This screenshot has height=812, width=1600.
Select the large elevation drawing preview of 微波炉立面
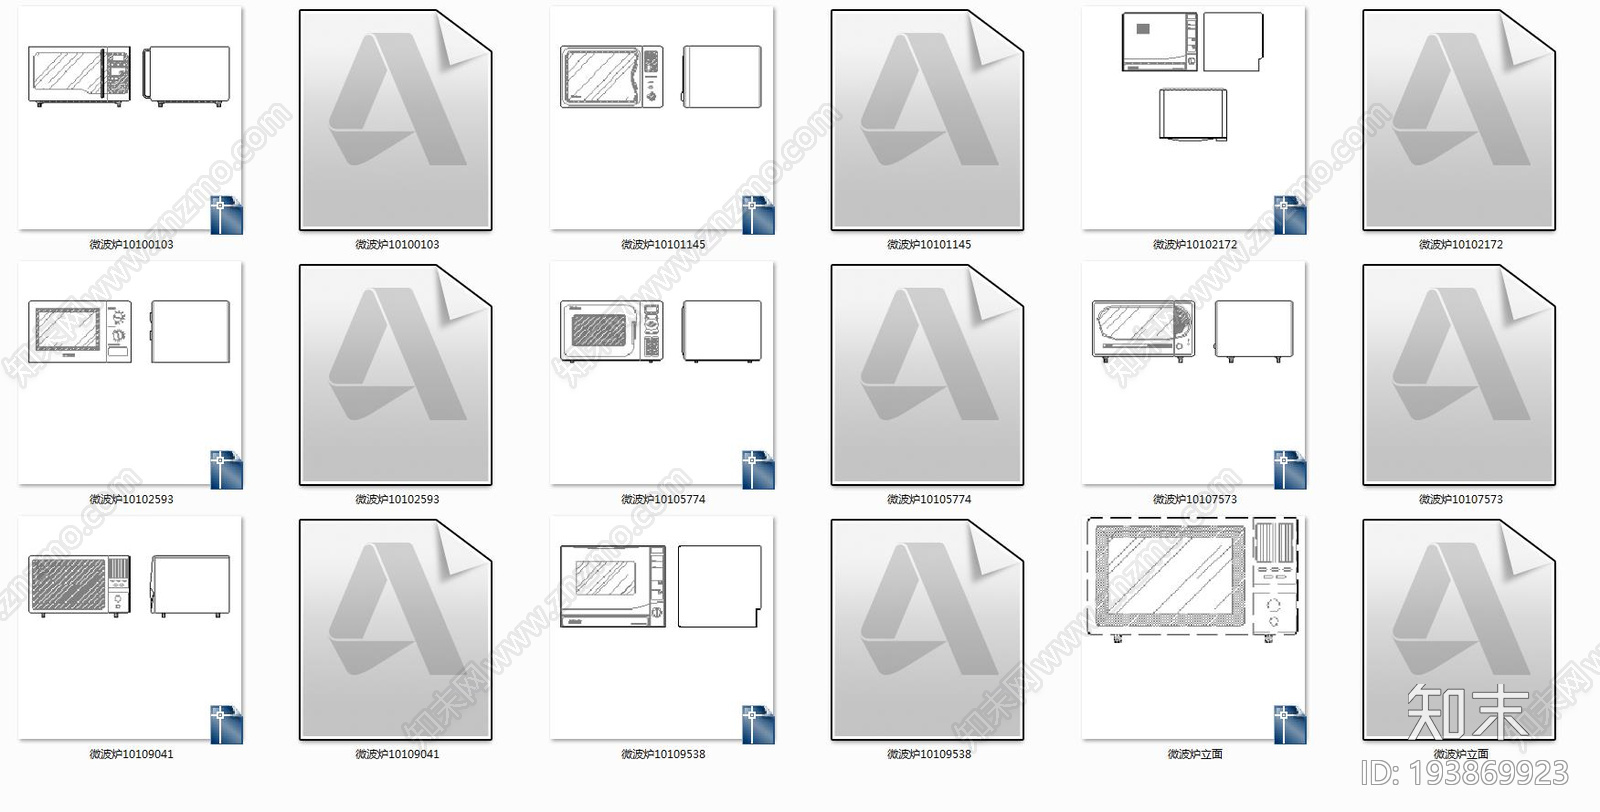coord(1194,630)
